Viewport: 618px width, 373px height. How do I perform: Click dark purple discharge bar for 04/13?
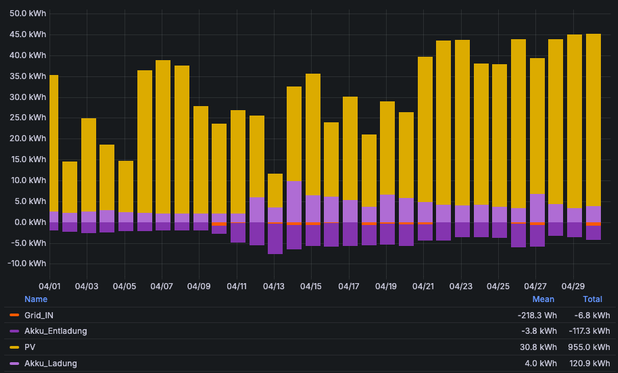point(275,239)
